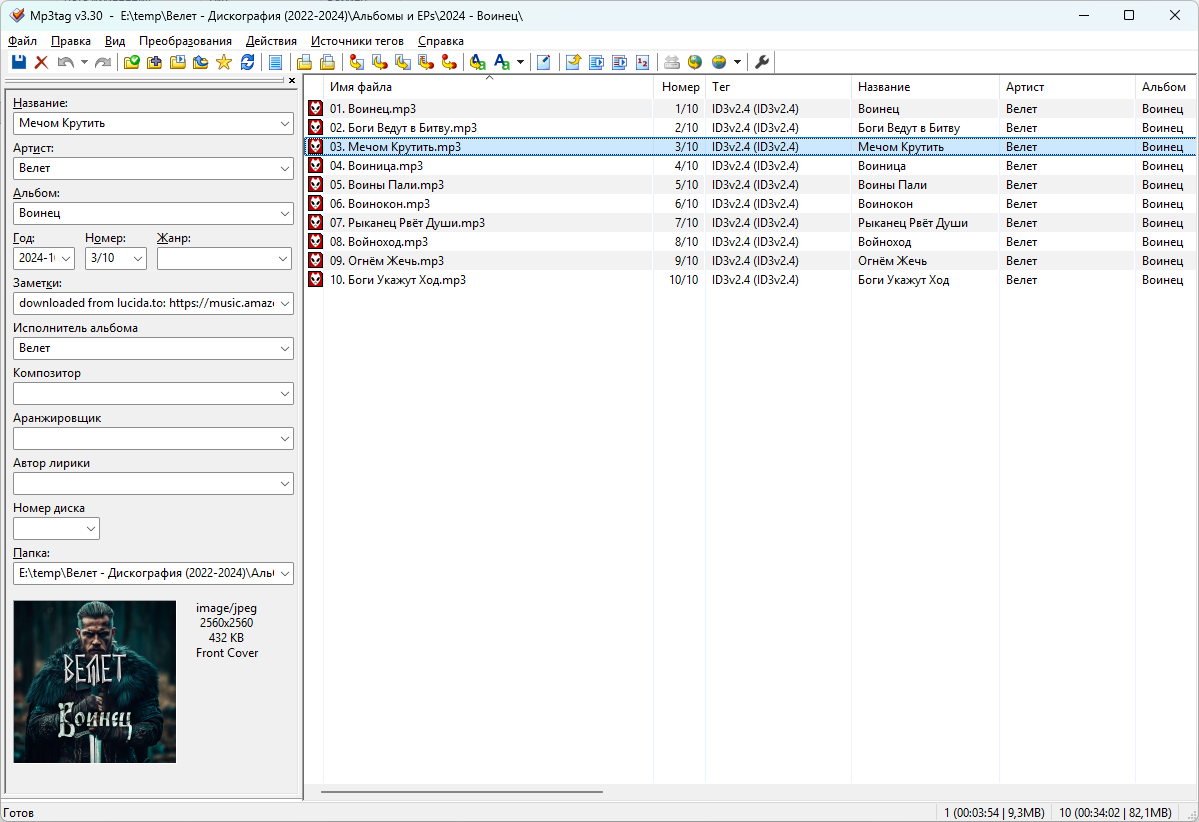Open the Источники тегов menu
This screenshot has height=822, width=1199.
pyautogui.click(x=357, y=41)
